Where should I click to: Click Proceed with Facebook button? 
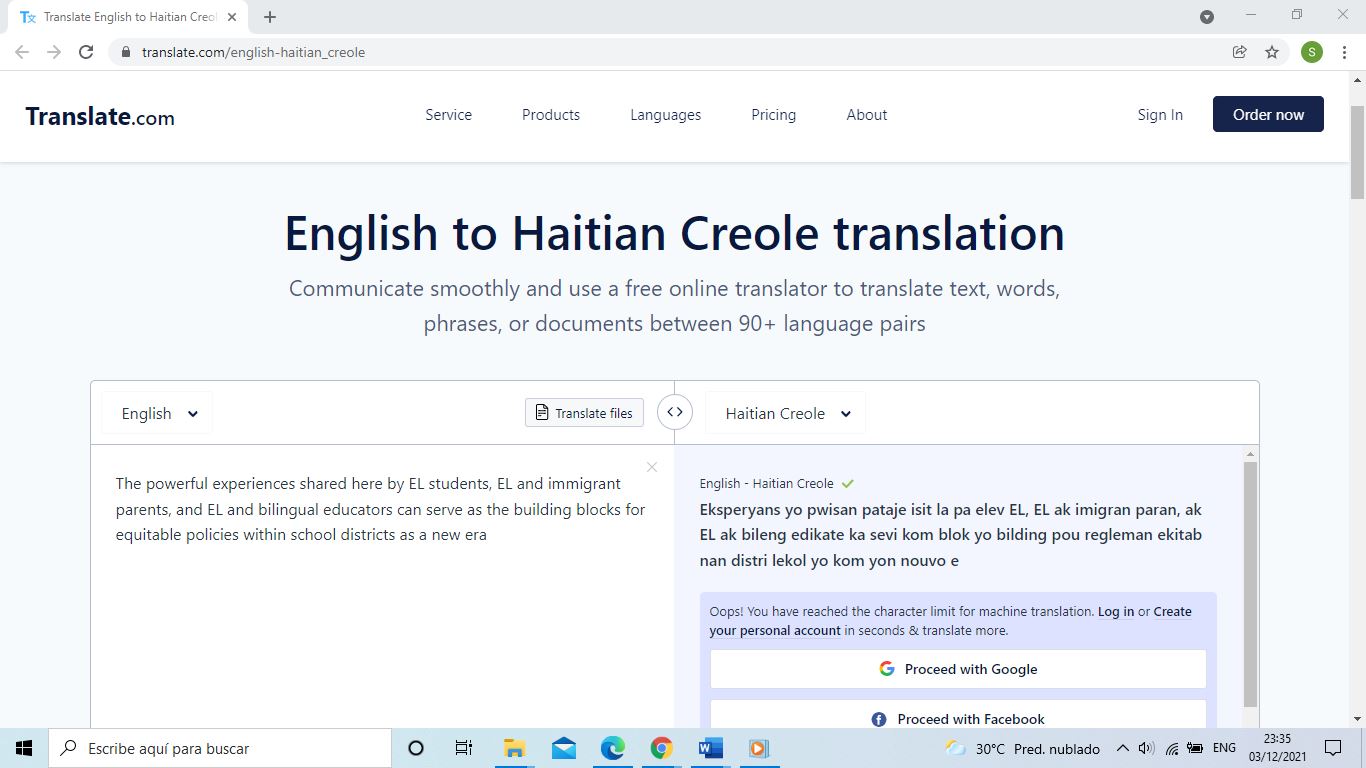tap(958, 714)
